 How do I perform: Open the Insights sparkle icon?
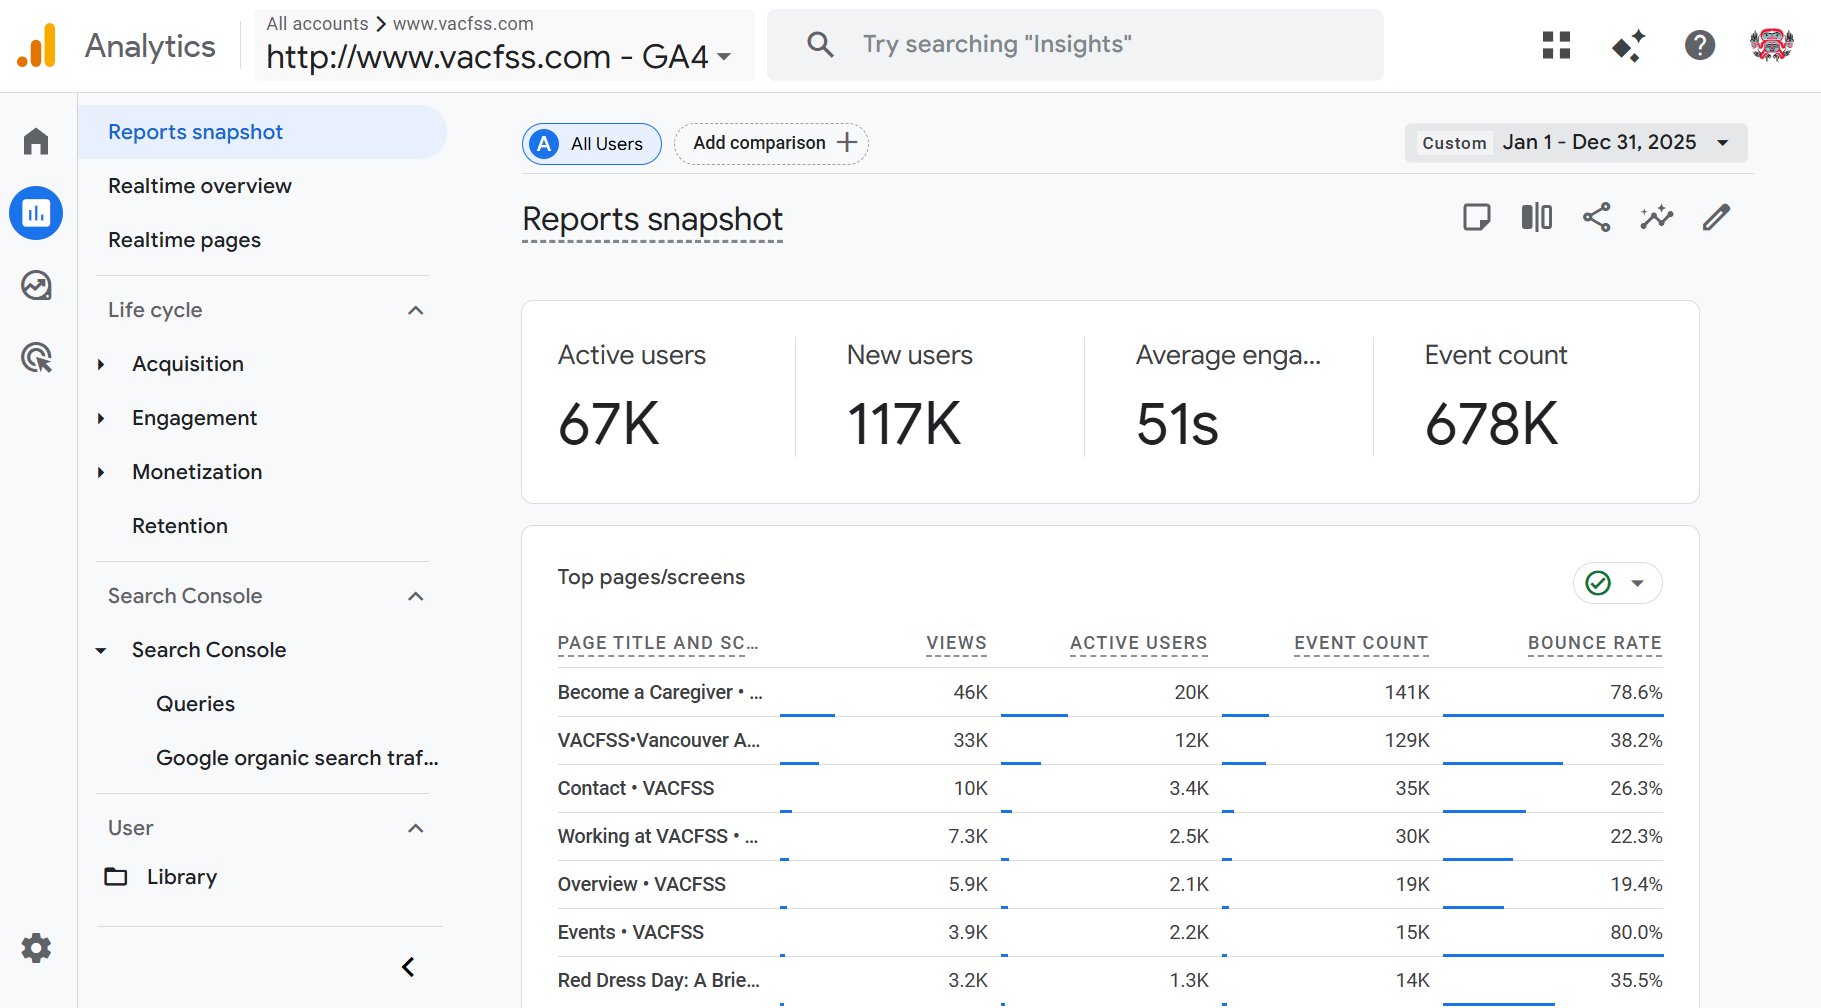[x=1628, y=45]
